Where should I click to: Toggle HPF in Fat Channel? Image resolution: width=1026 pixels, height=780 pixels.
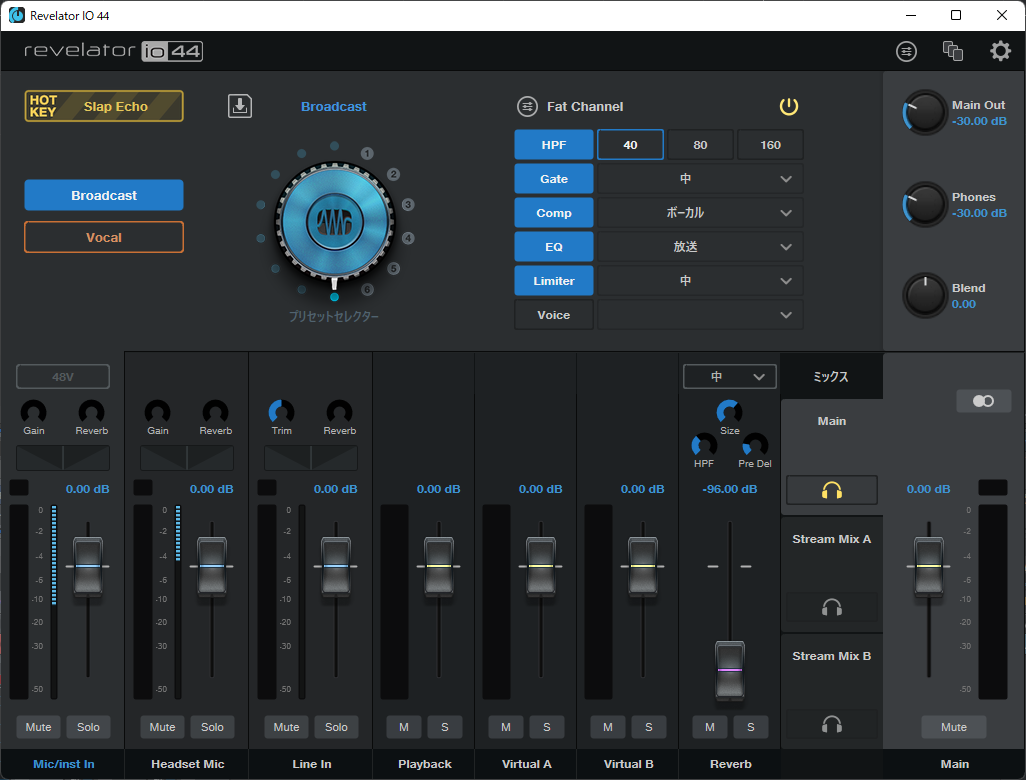(x=554, y=145)
